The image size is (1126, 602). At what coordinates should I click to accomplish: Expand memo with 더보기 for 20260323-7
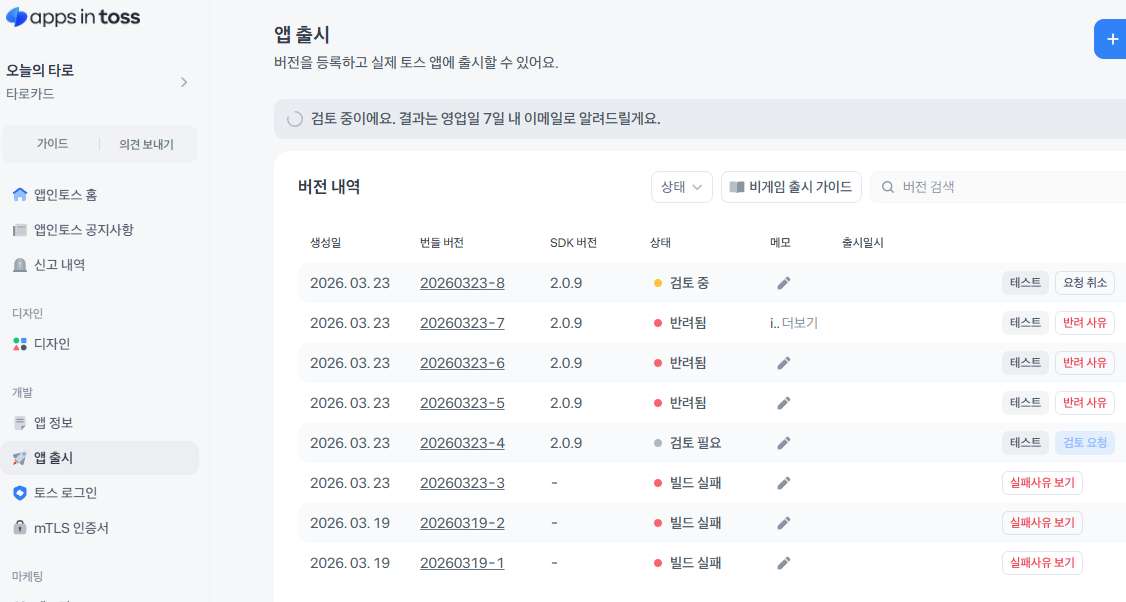(800, 323)
